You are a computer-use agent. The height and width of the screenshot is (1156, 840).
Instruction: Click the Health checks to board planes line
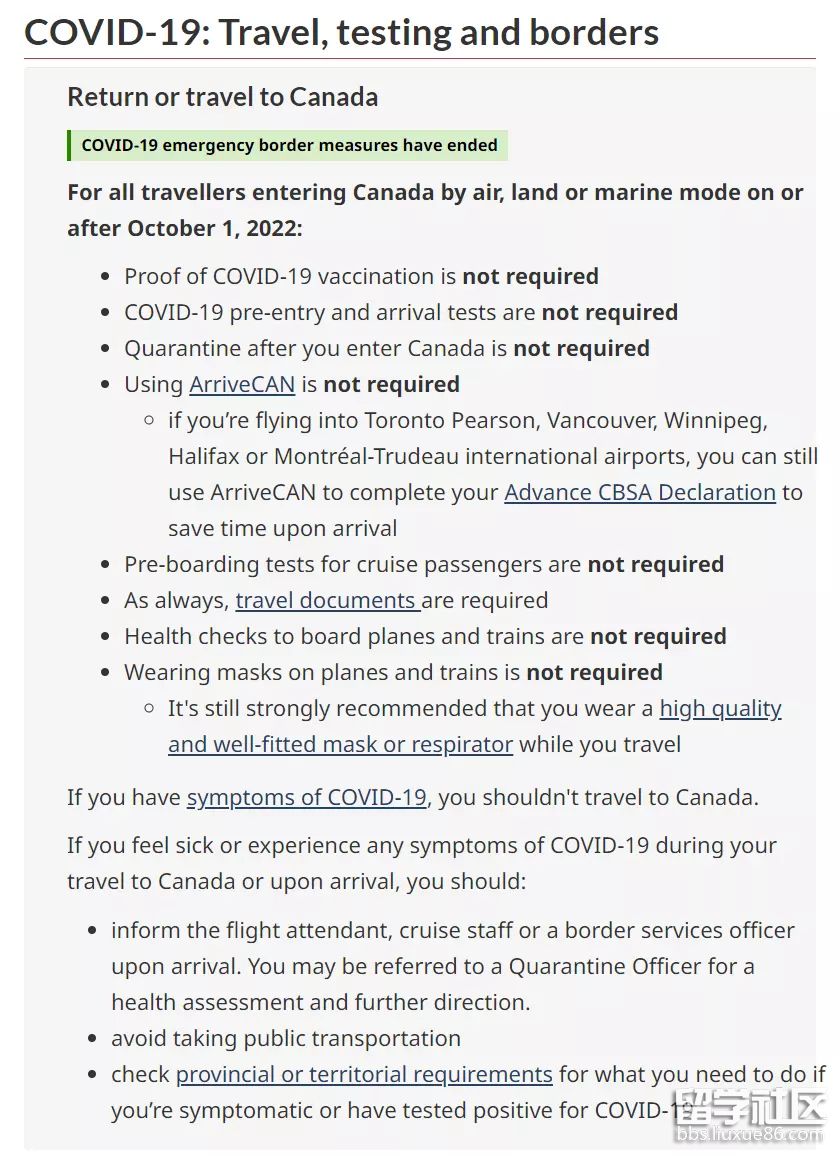click(425, 637)
